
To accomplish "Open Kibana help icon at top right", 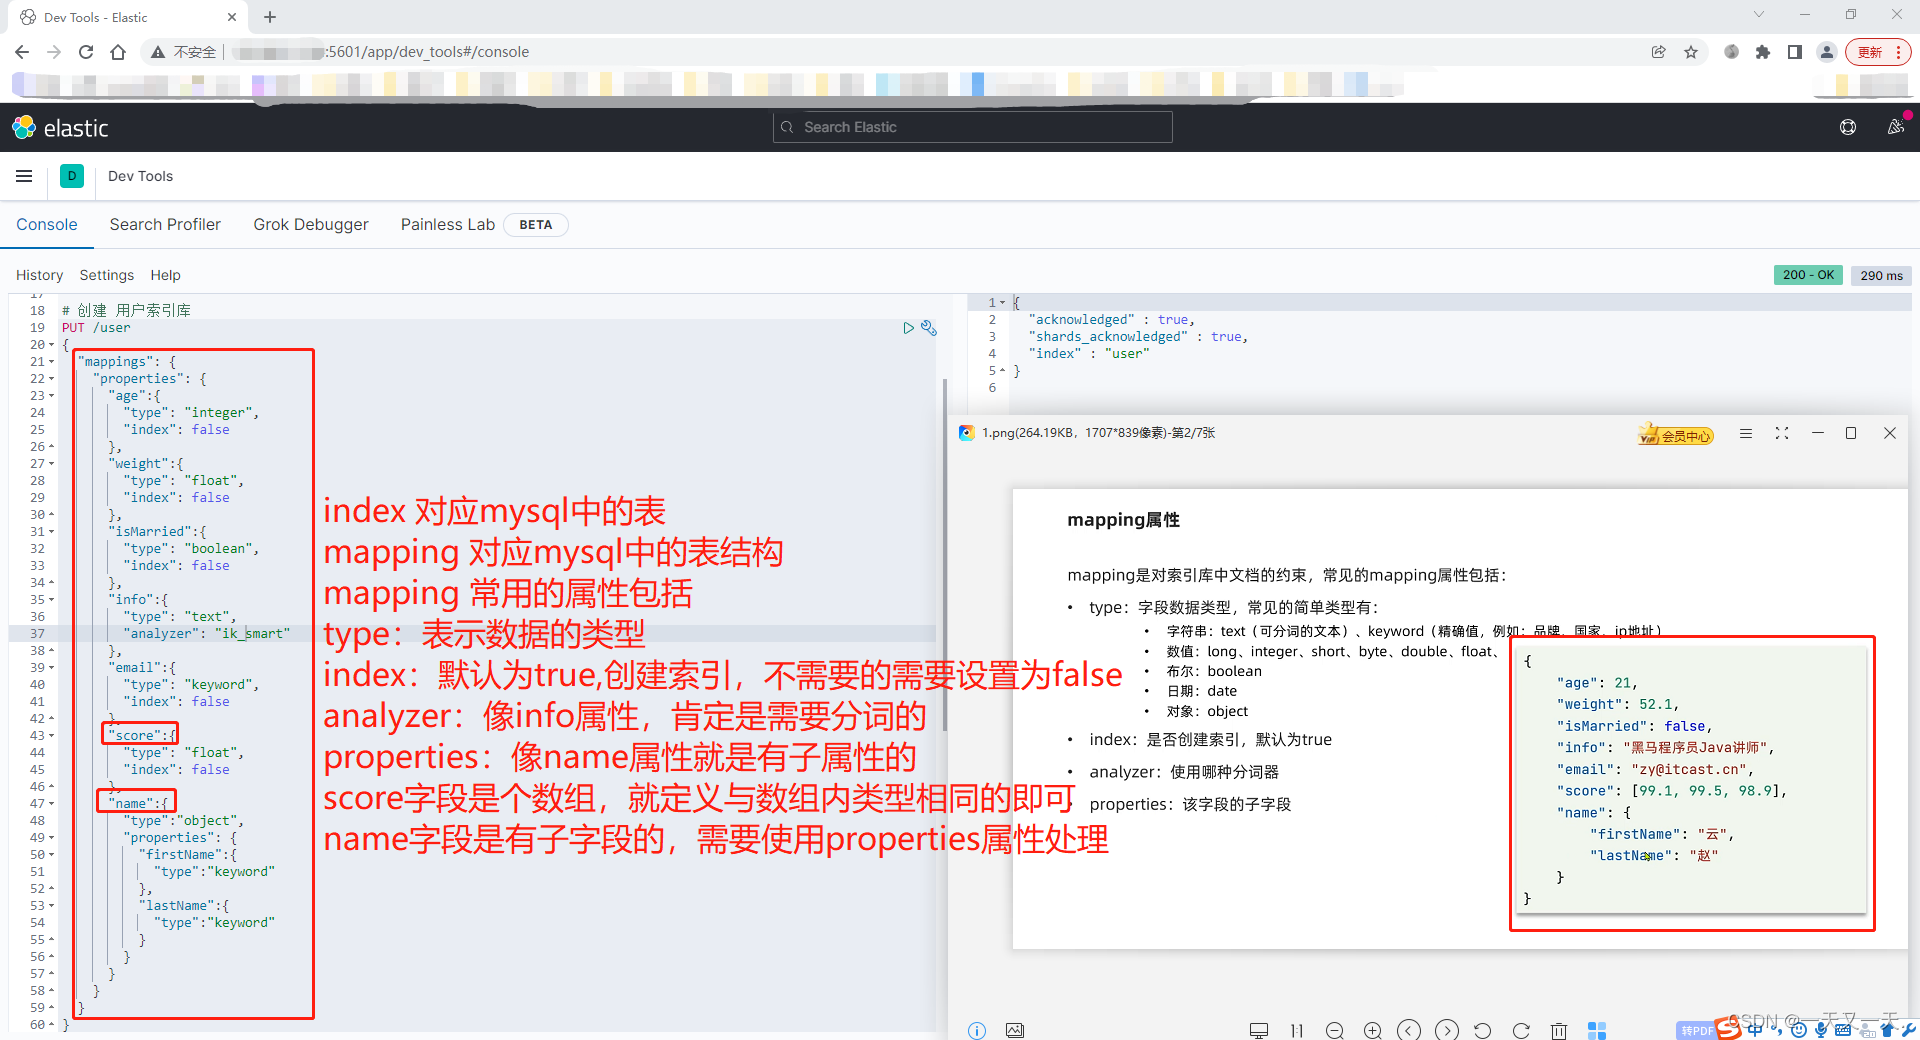I will click(x=1847, y=127).
